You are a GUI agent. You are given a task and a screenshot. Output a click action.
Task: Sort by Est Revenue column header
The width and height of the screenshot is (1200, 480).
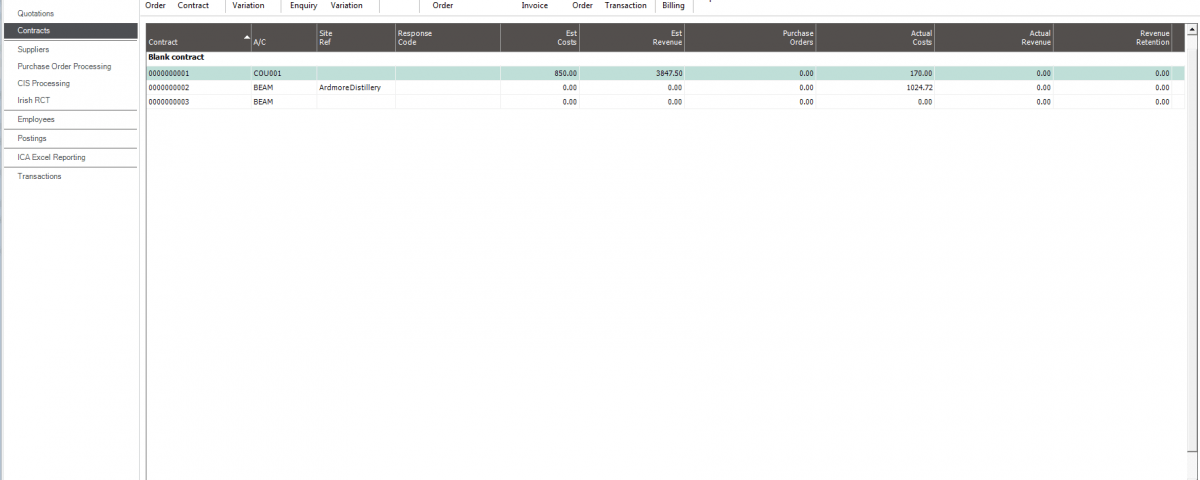coord(633,38)
